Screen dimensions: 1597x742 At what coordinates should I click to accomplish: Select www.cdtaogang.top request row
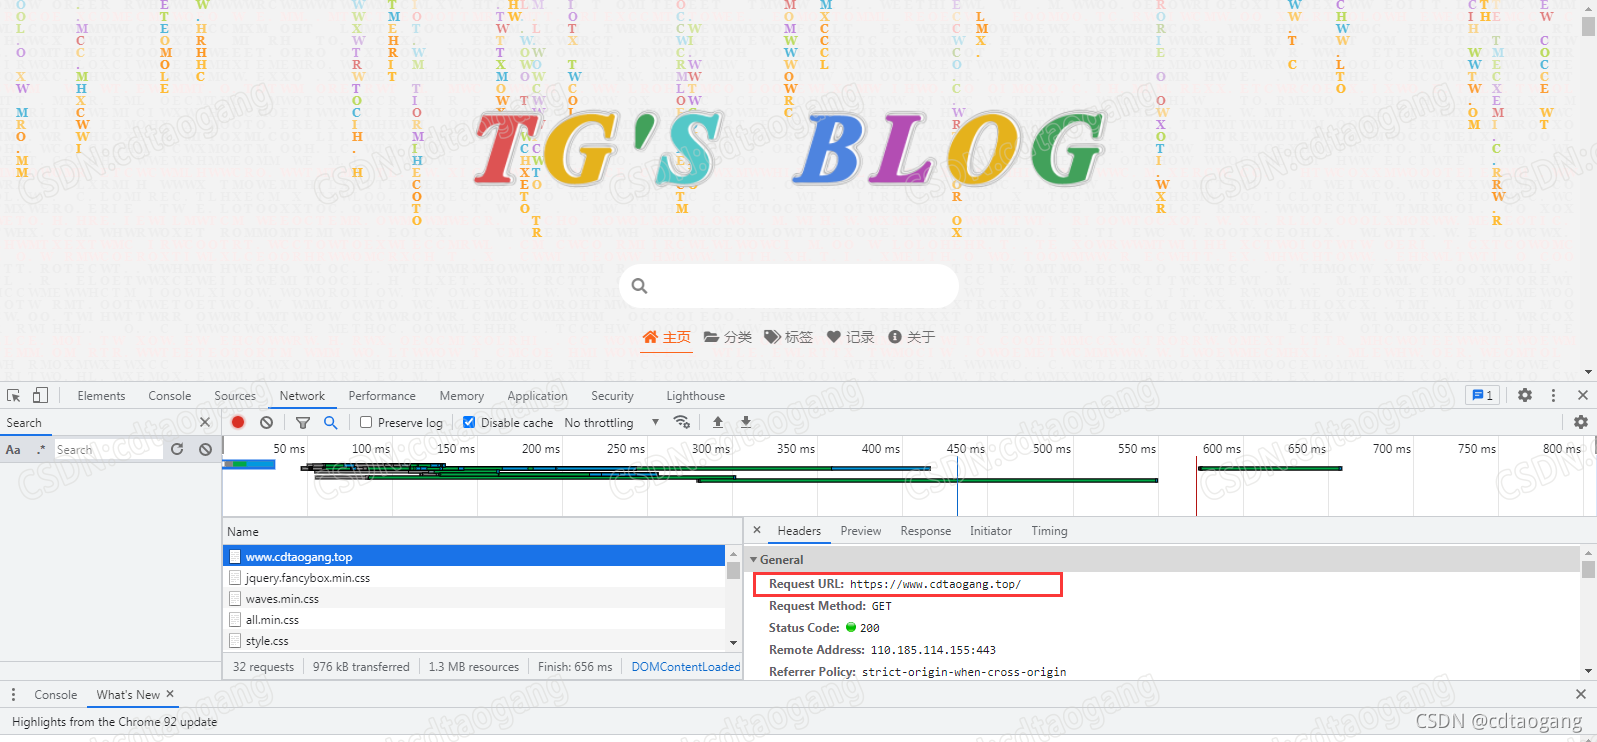(474, 556)
